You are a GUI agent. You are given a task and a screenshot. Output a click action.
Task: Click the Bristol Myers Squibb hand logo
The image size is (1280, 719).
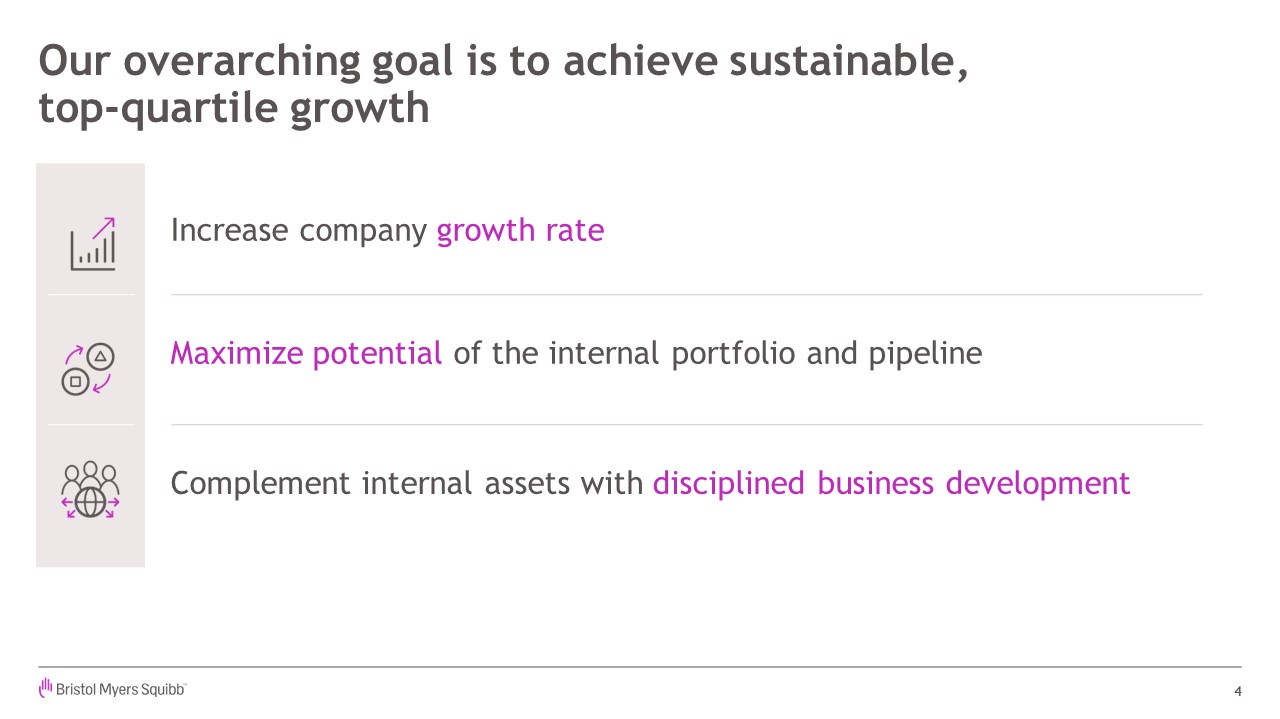point(45,687)
